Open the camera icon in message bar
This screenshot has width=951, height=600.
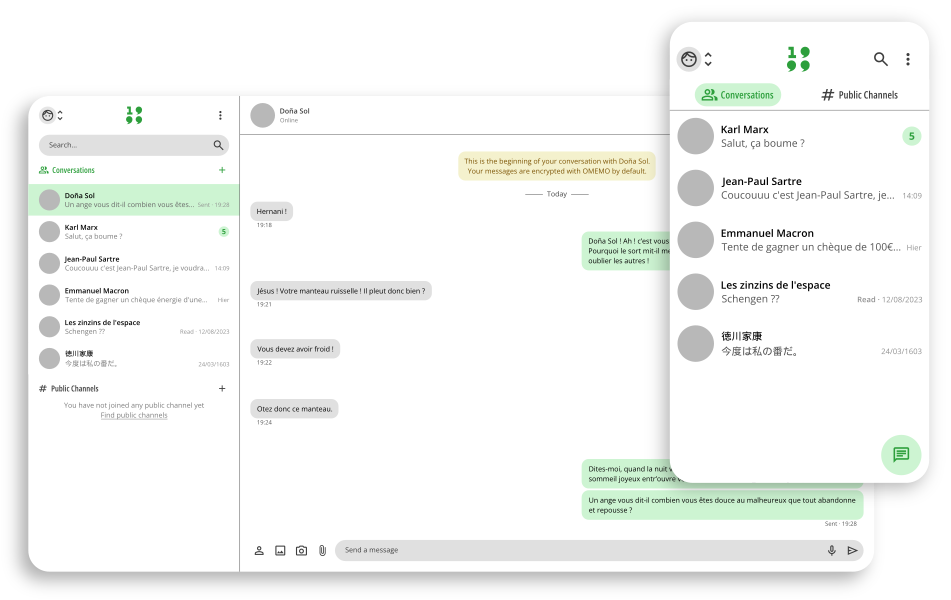tap(301, 550)
